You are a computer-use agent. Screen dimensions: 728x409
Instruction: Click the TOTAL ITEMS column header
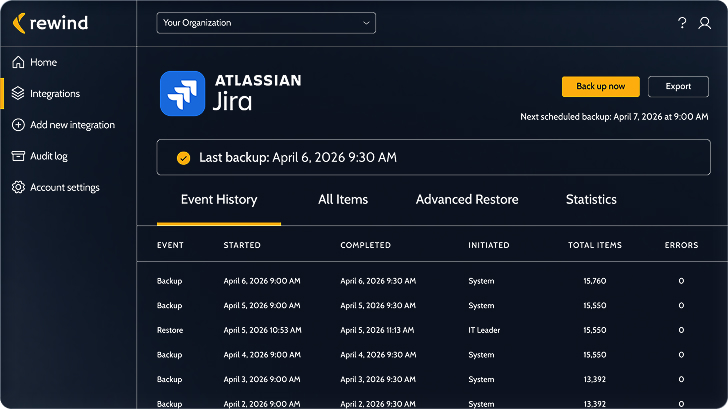(x=595, y=245)
